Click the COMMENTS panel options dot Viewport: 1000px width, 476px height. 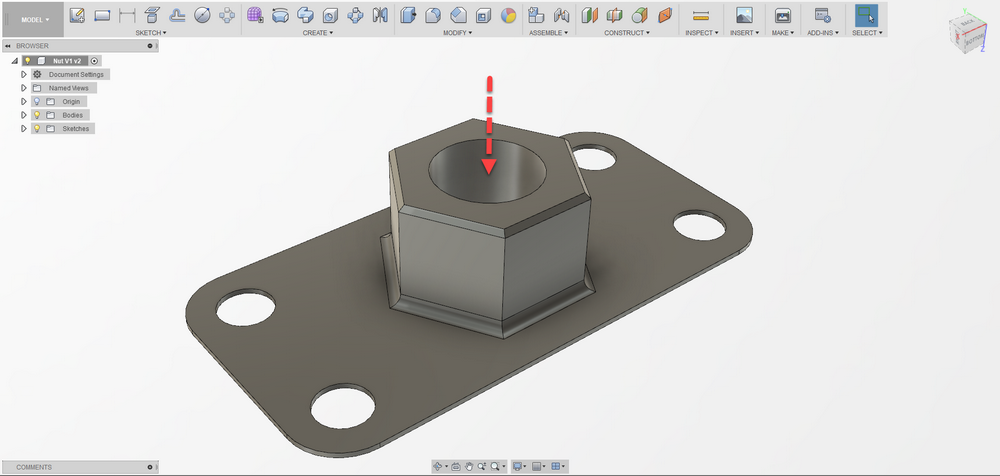click(x=150, y=467)
